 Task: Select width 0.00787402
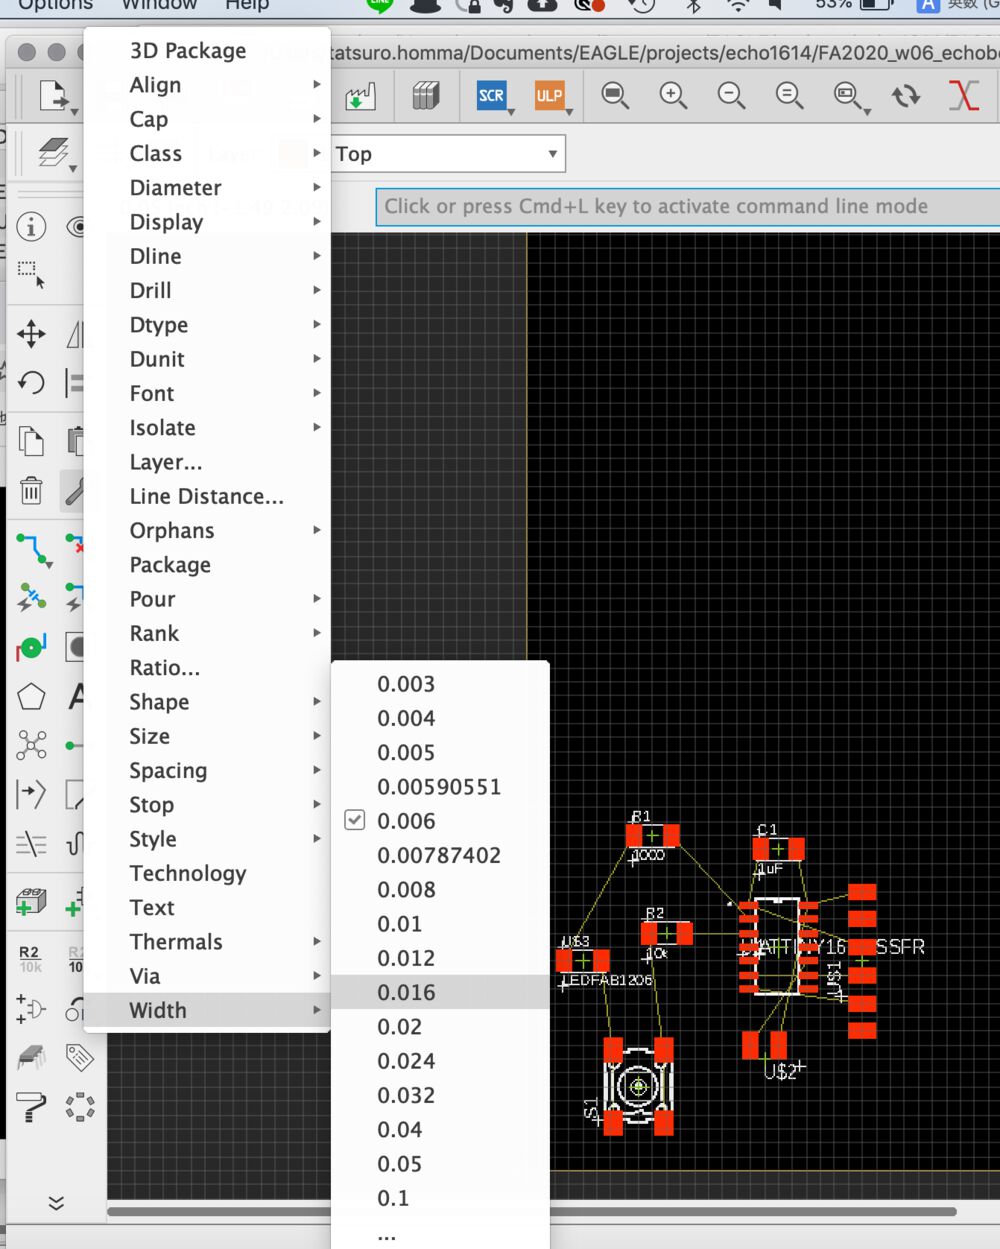click(x=440, y=855)
